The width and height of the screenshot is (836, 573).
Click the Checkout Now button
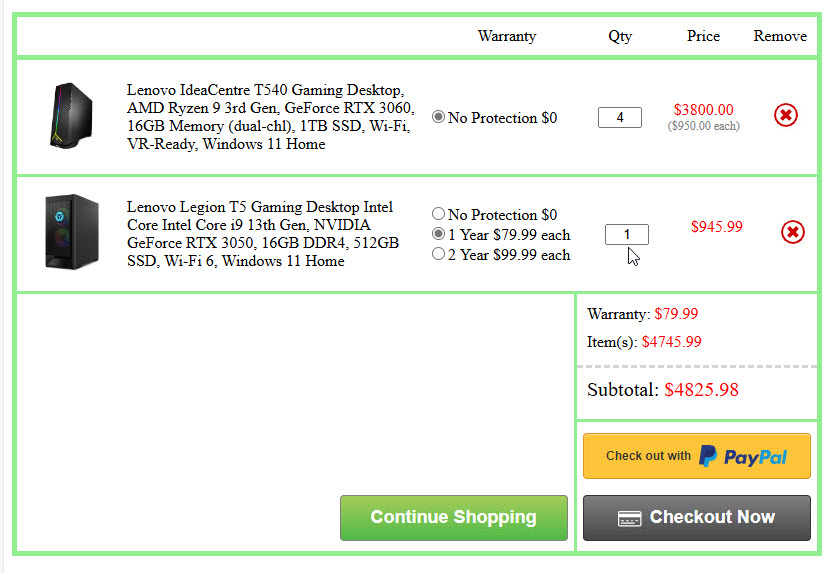696,517
